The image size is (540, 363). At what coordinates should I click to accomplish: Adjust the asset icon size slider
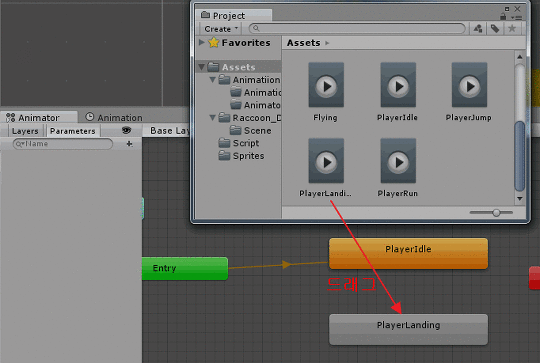pyautogui.click(x=496, y=212)
